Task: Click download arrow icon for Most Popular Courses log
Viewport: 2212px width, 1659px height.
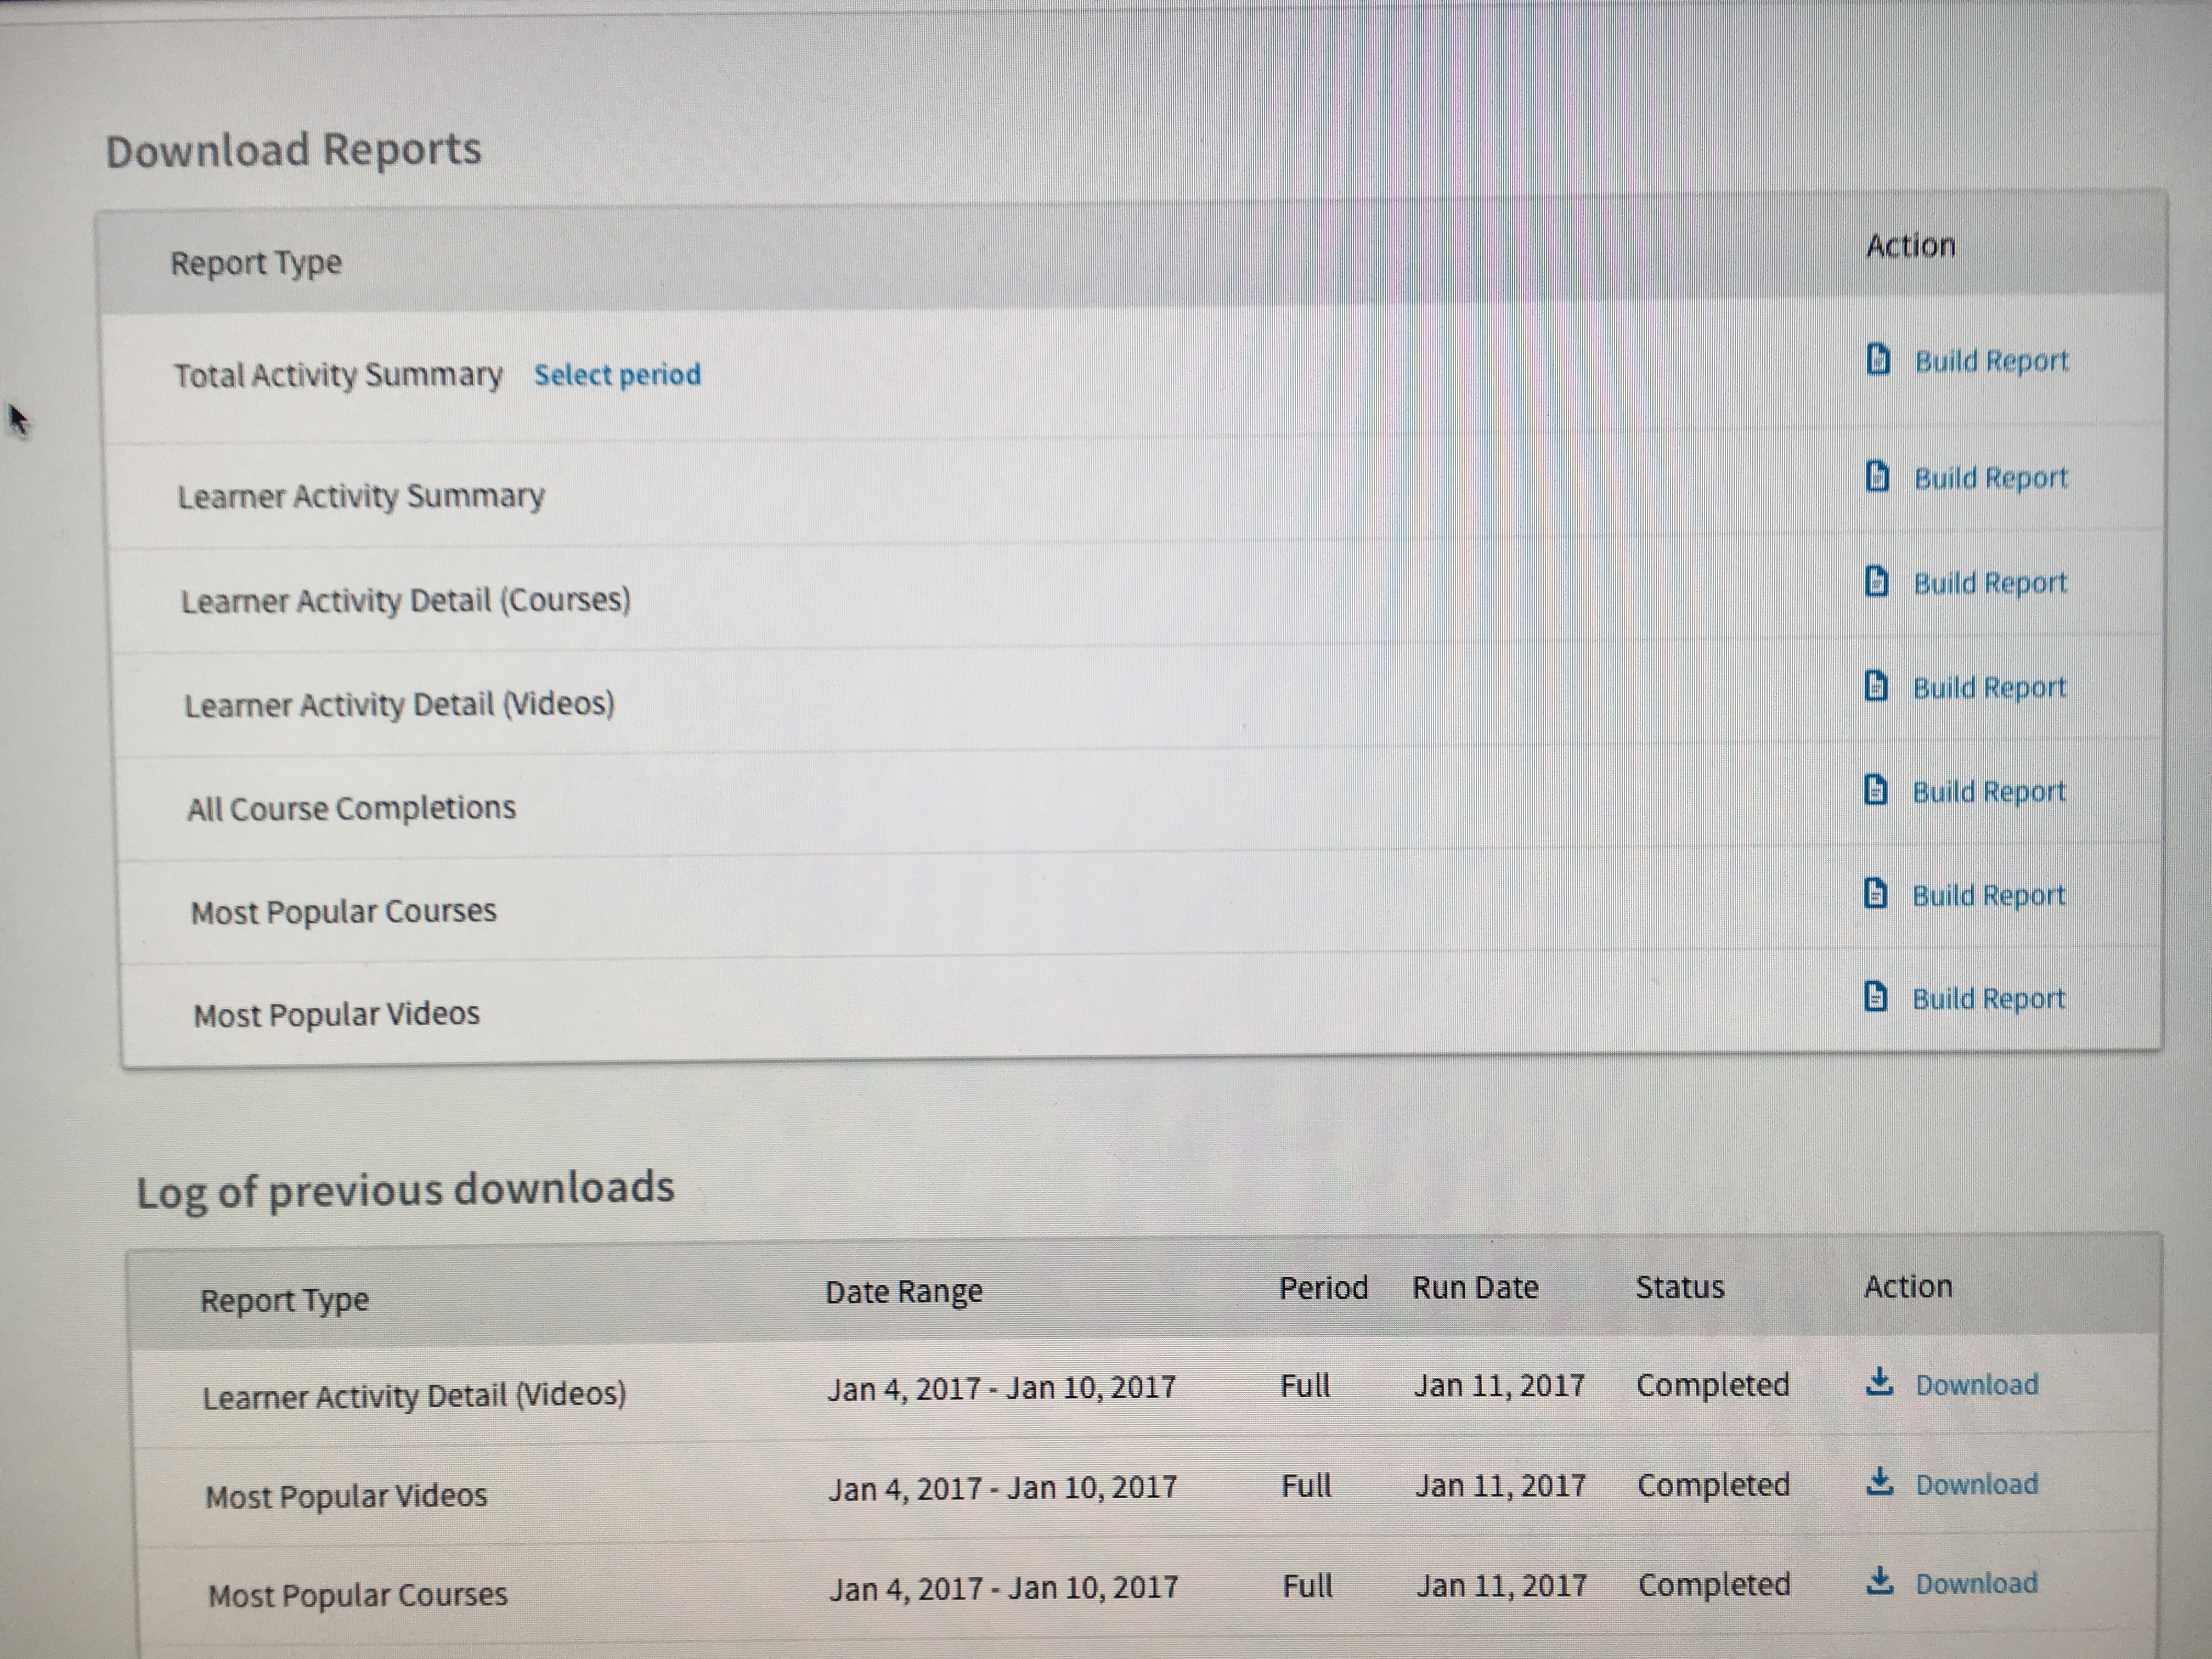Action: (1880, 1581)
